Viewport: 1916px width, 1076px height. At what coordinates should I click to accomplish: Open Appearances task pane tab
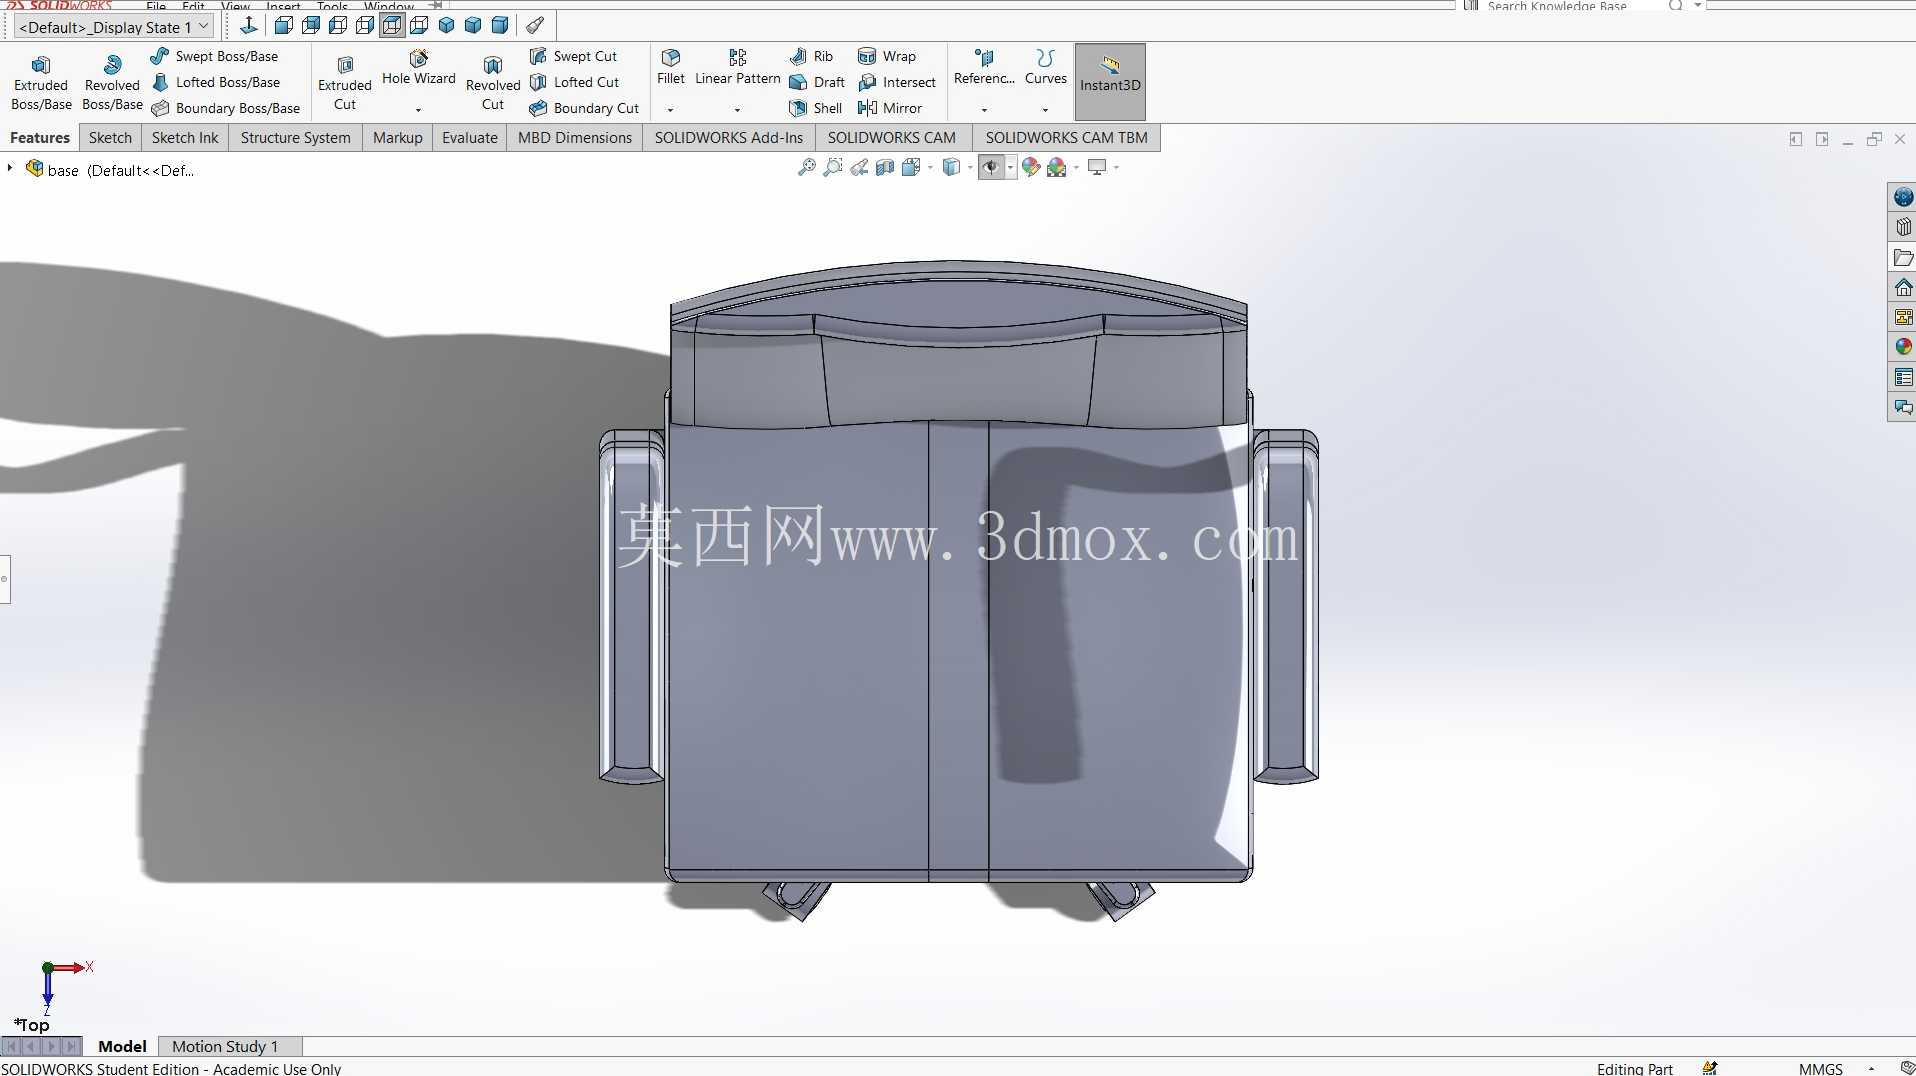(1903, 347)
